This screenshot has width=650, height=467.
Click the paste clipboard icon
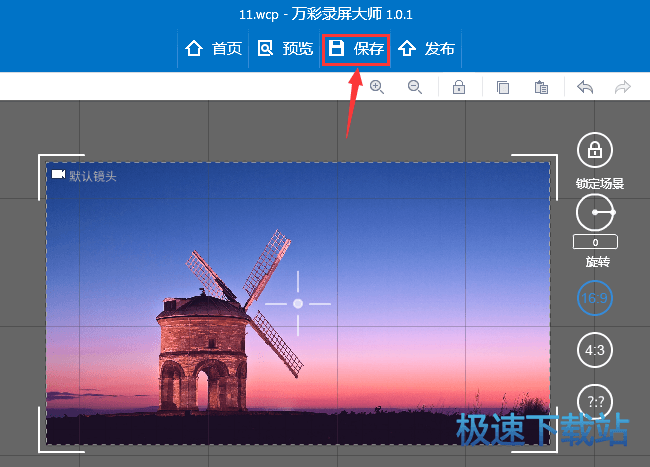tap(541, 87)
